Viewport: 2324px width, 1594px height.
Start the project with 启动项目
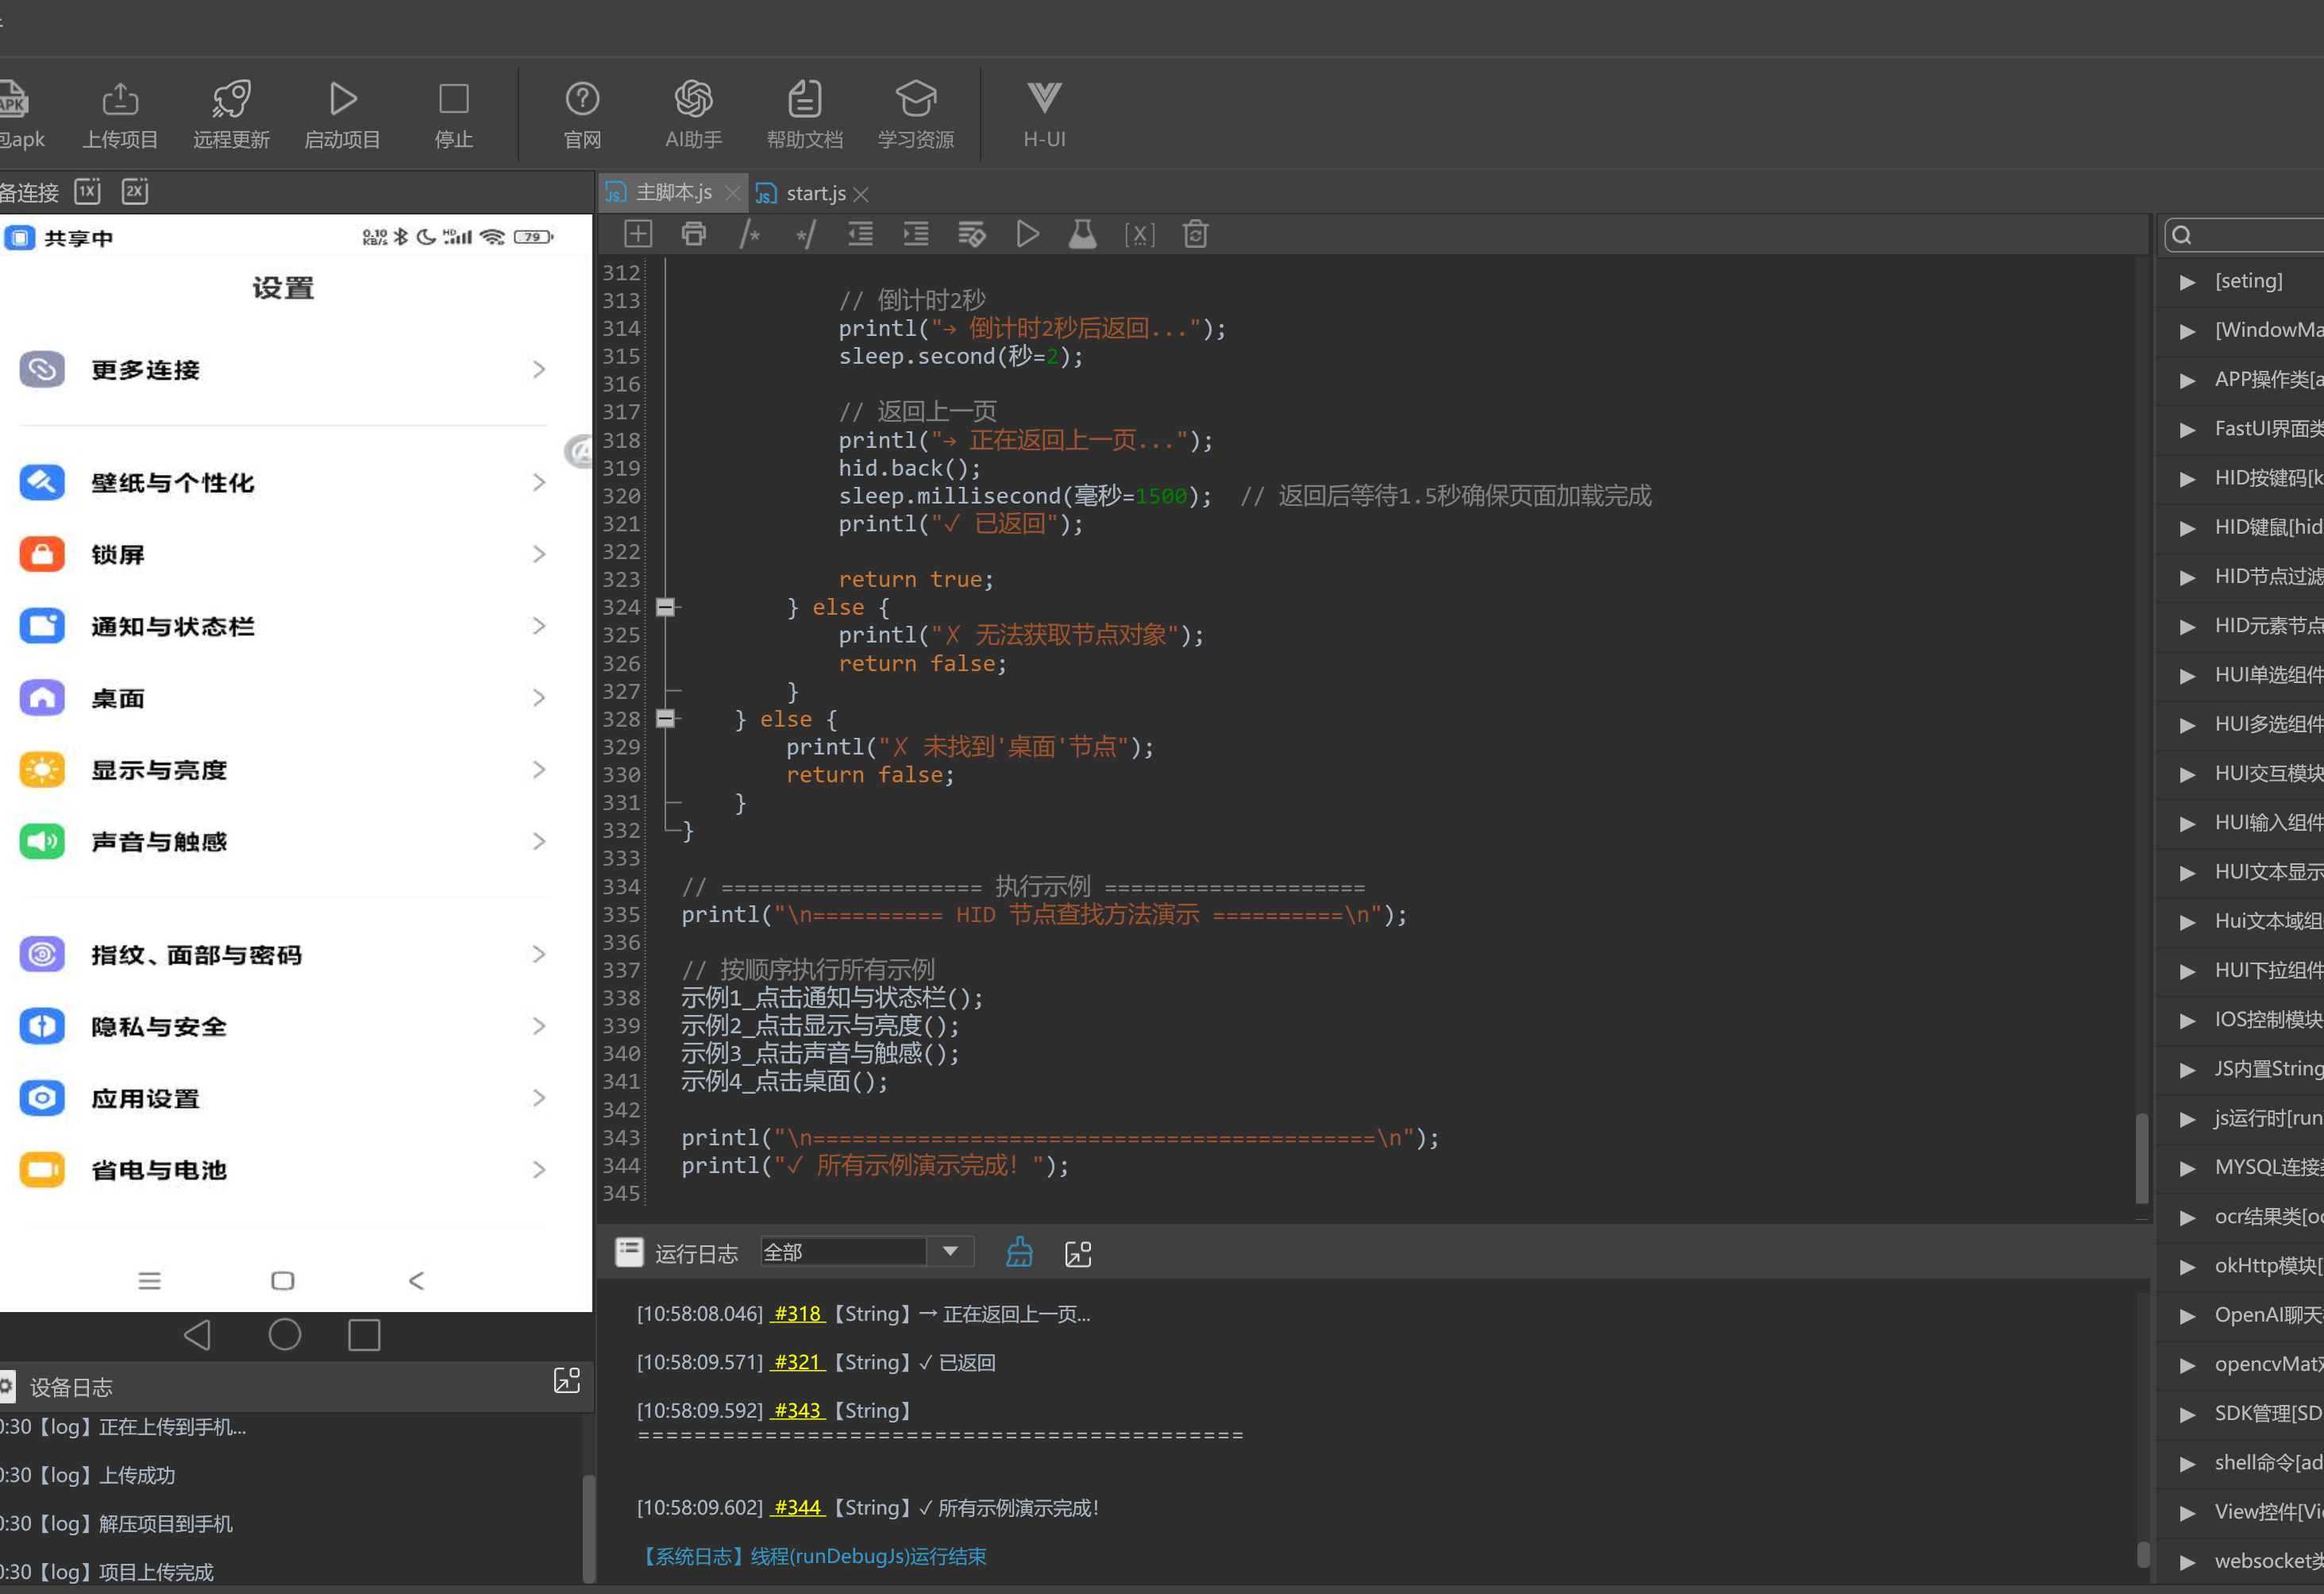(342, 114)
